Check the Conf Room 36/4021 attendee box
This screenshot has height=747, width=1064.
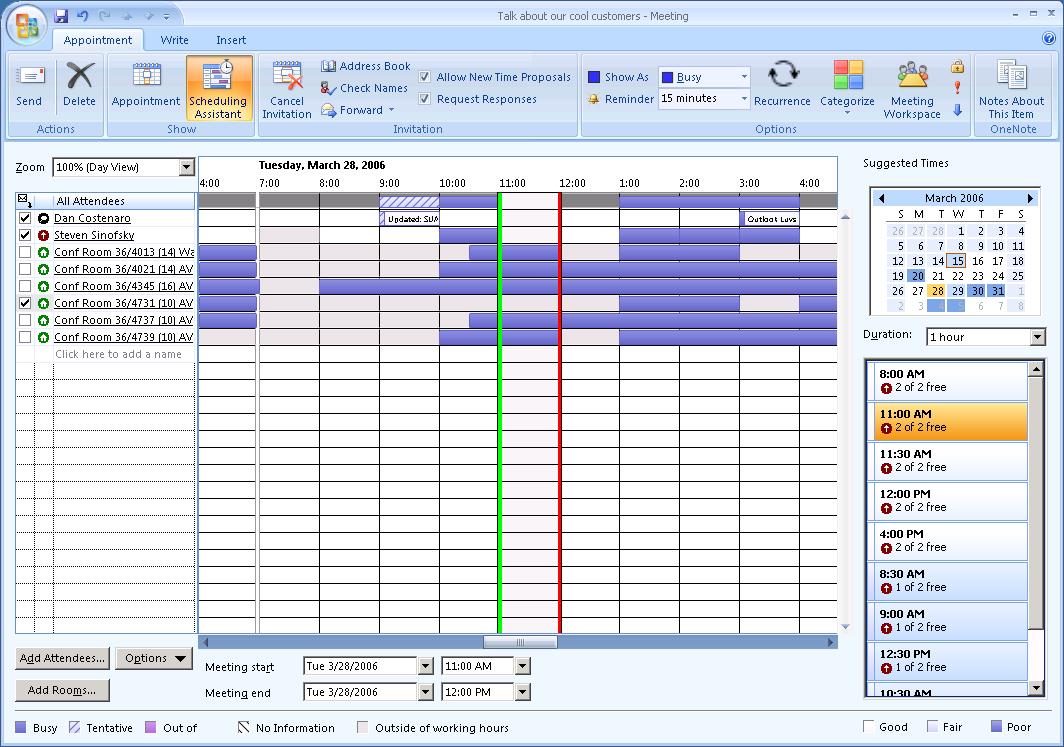point(25,269)
